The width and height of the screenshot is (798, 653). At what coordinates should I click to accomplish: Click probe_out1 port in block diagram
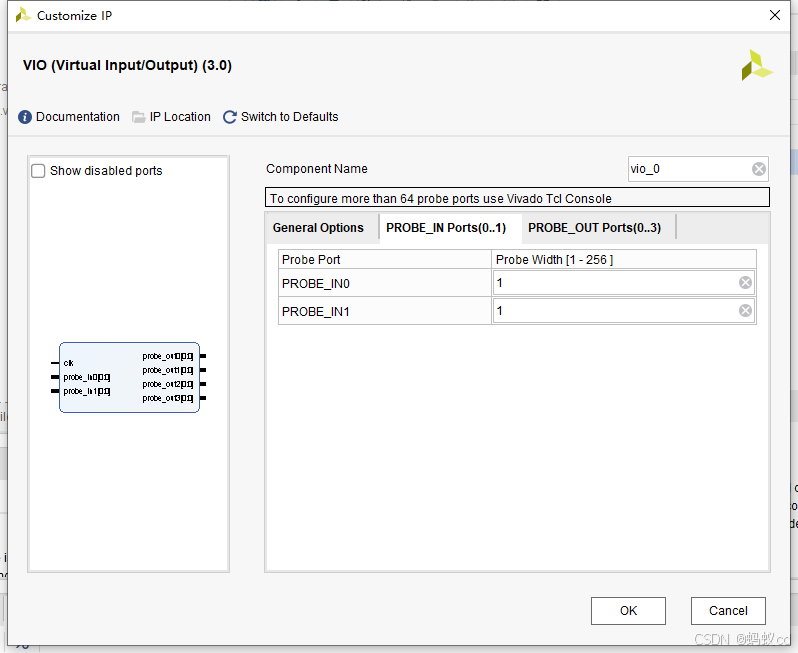[168, 370]
